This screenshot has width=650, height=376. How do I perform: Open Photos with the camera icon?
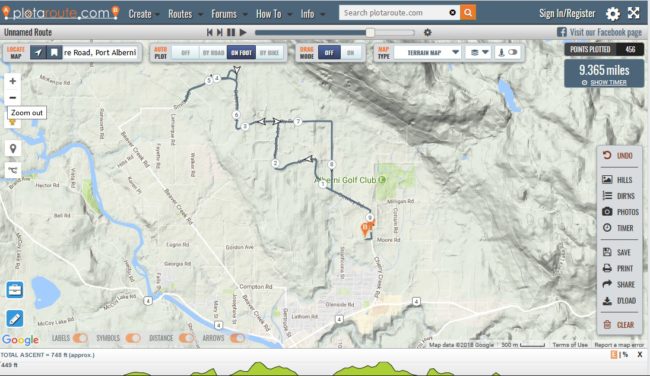coord(607,211)
